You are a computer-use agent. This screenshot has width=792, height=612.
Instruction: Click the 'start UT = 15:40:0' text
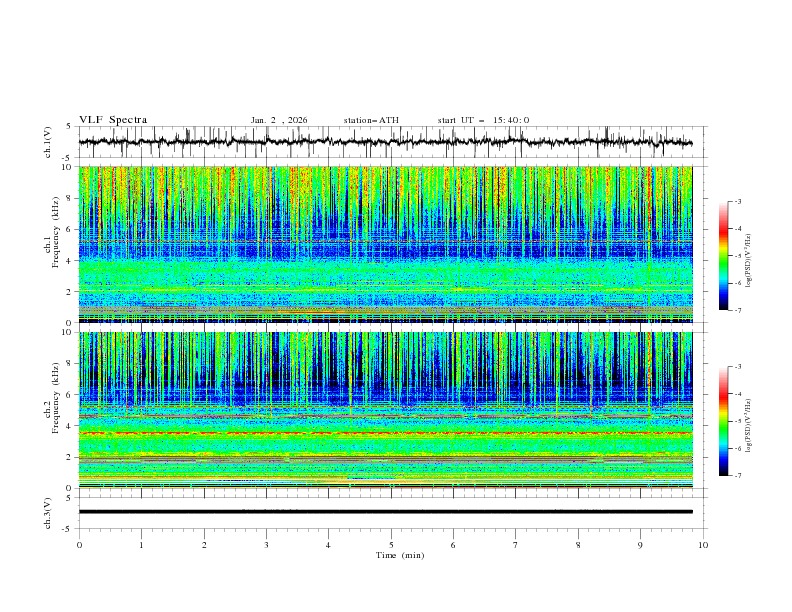tap(483, 120)
